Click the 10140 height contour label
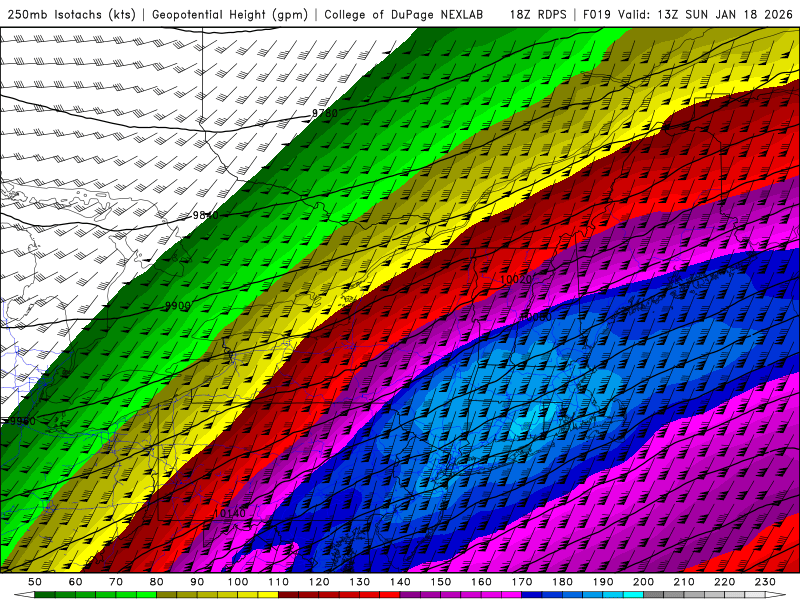This screenshot has height=600, width=800. tap(230, 513)
